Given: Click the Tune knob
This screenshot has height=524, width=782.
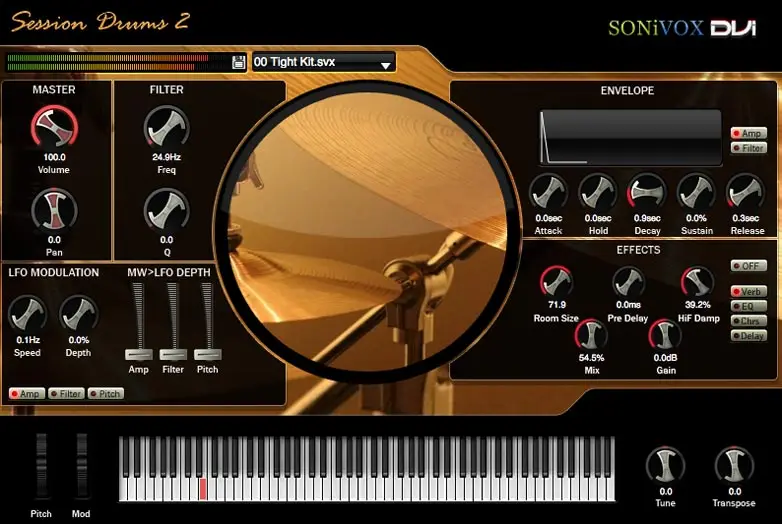Looking at the screenshot, I should click(665, 466).
